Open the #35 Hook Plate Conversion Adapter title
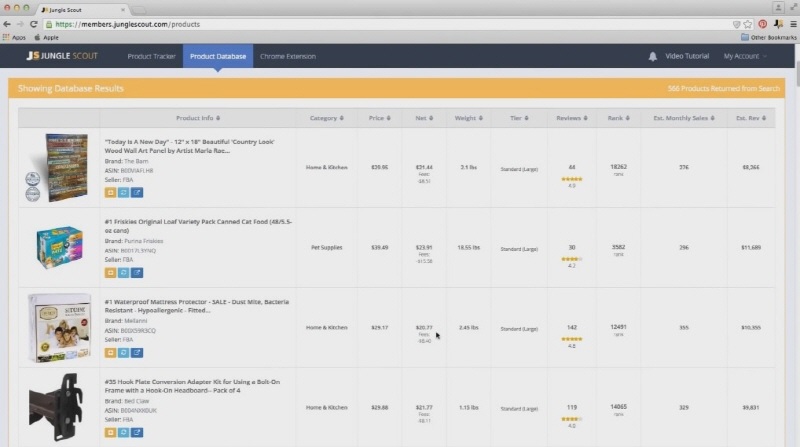The width and height of the screenshot is (800, 447). click(x=192, y=386)
